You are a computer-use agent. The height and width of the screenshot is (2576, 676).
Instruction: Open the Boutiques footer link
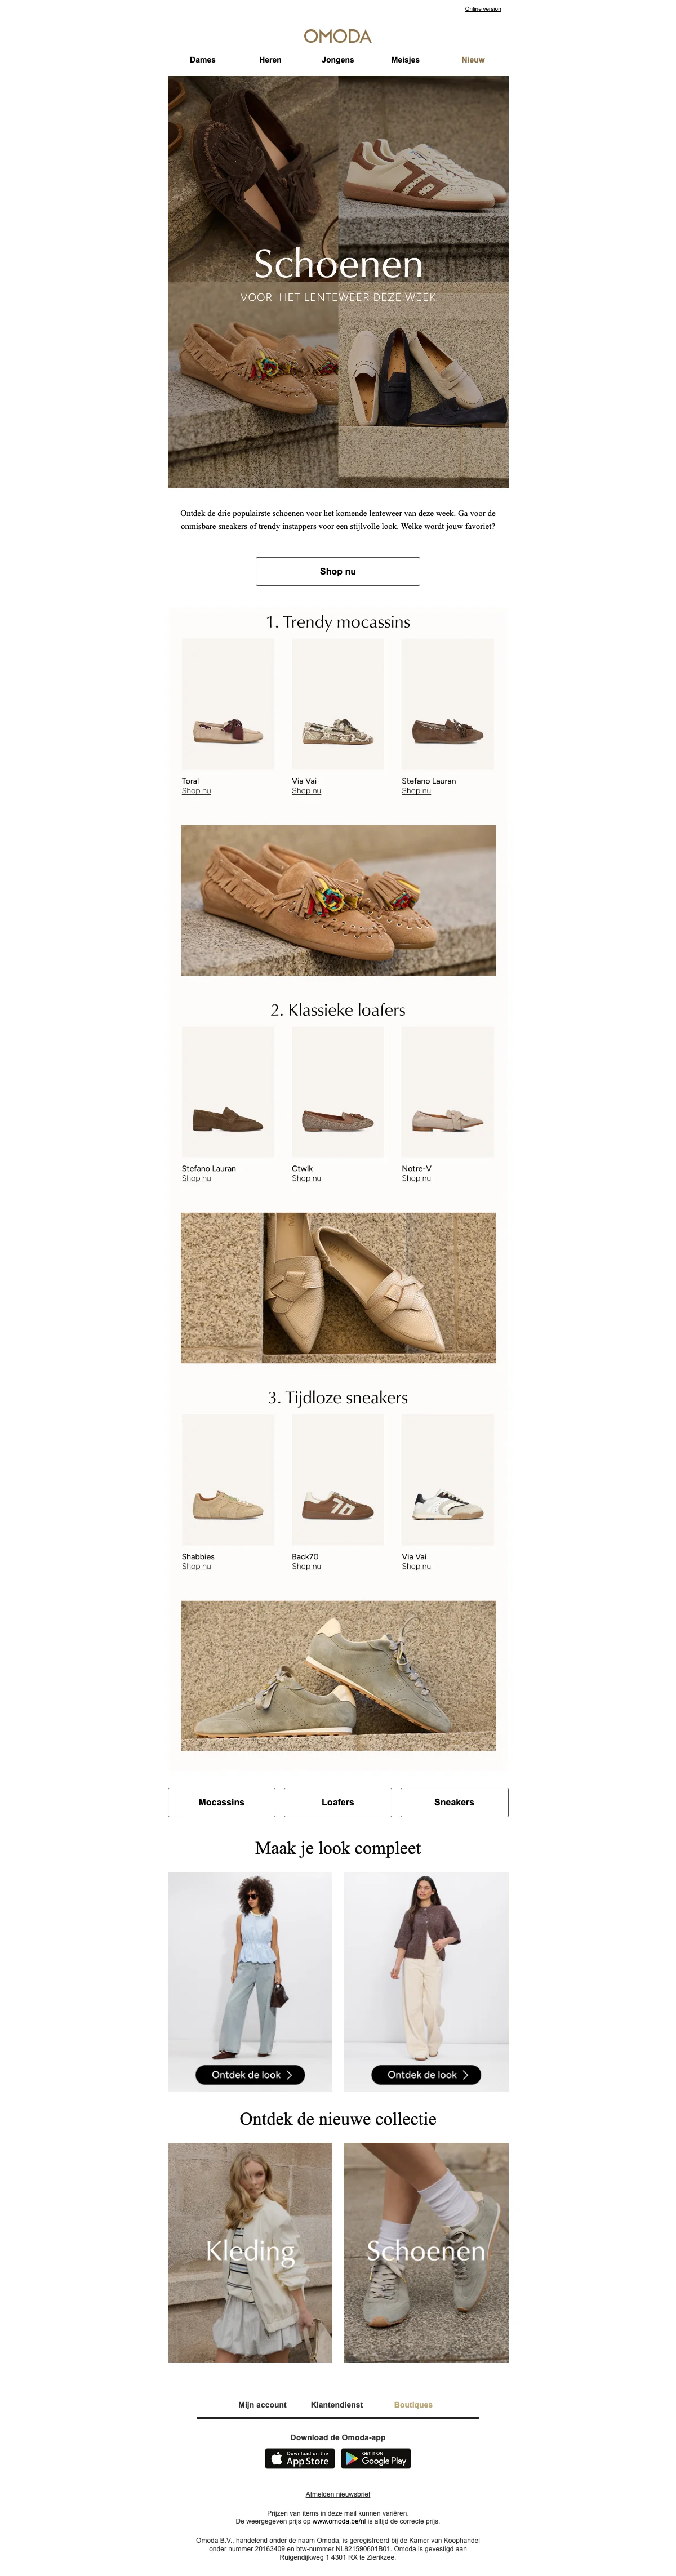pos(413,2405)
